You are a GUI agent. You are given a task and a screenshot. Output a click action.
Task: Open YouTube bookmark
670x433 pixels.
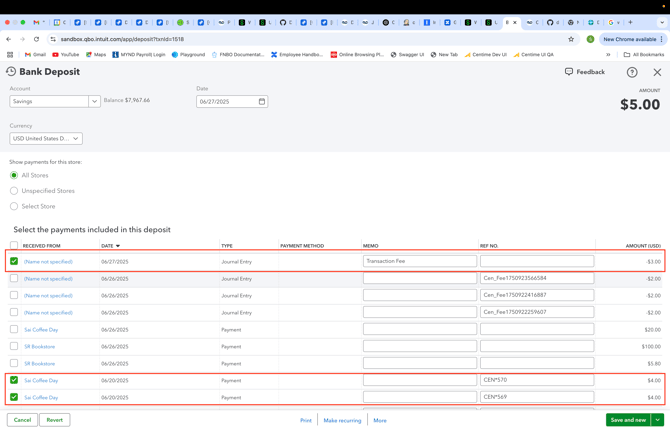point(66,55)
